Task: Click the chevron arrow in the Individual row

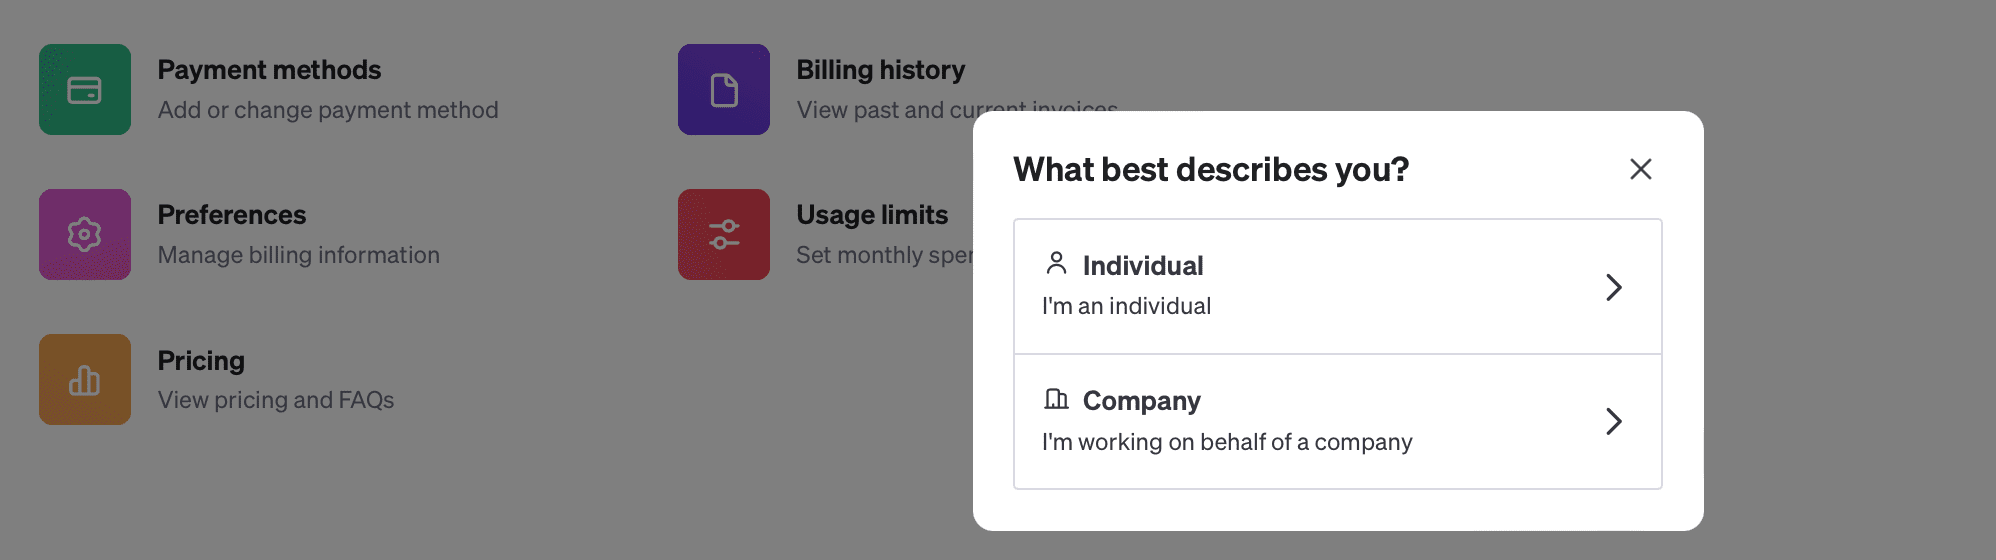Action: tap(1613, 287)
